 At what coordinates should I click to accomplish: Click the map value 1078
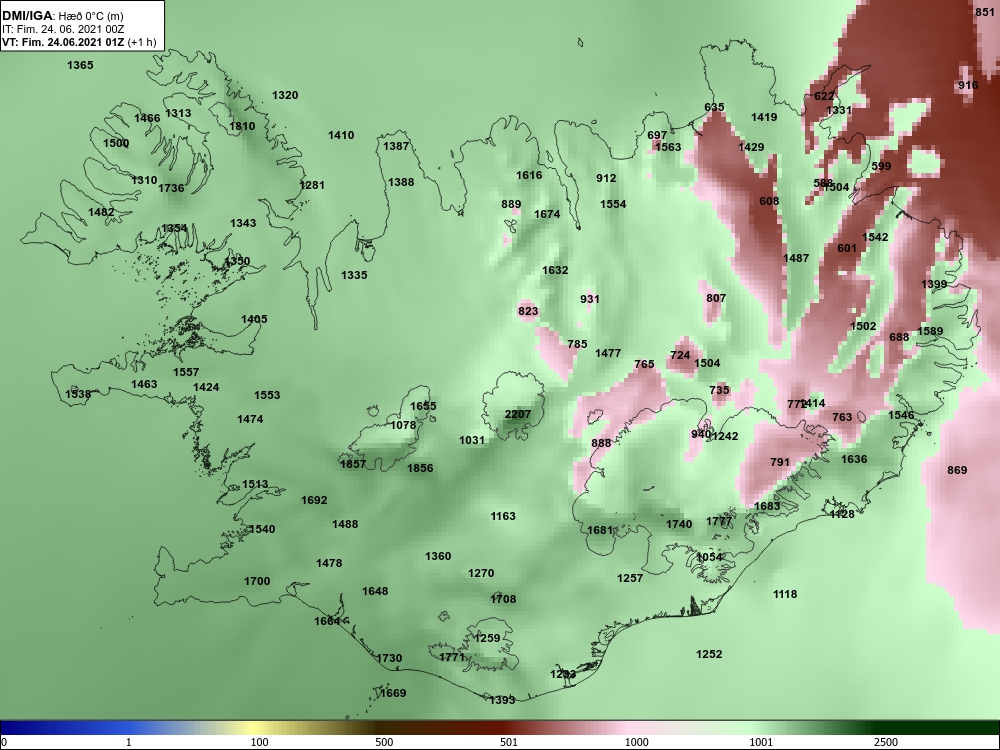tap(403, 425)
